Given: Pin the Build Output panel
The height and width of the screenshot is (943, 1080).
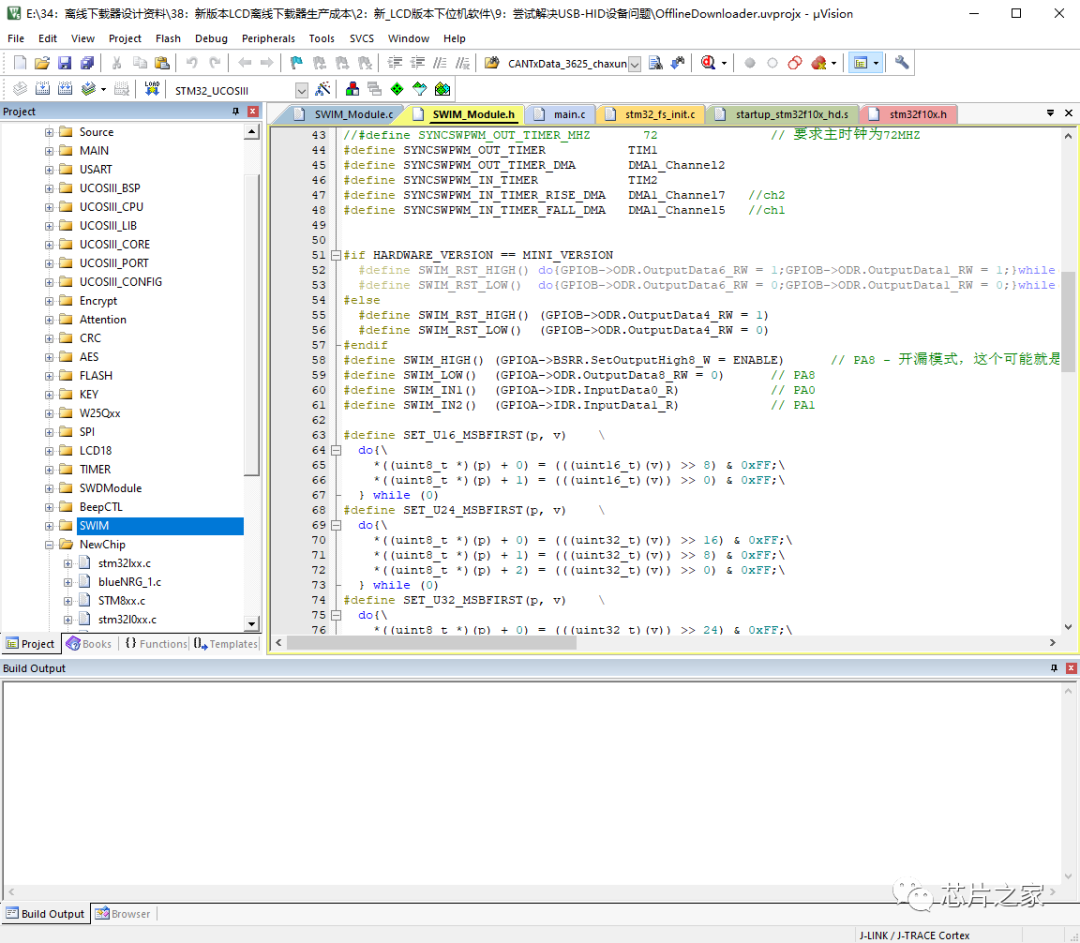Looking at the screenshot, I should (x=1054, y=668).
